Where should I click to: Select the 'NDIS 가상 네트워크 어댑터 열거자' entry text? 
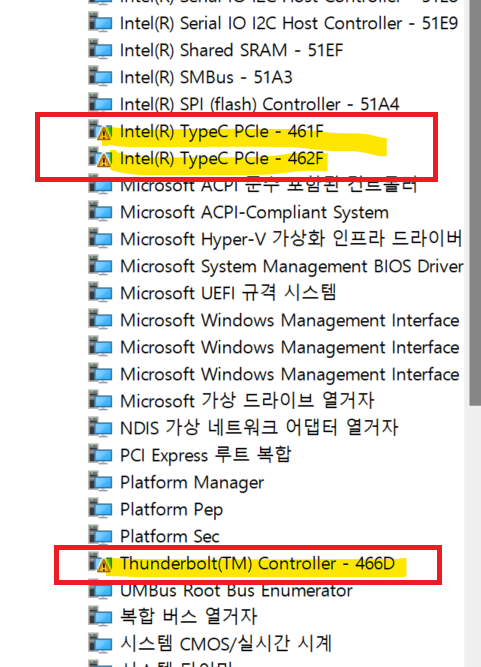pyautogui.click(x=259, y=428)
